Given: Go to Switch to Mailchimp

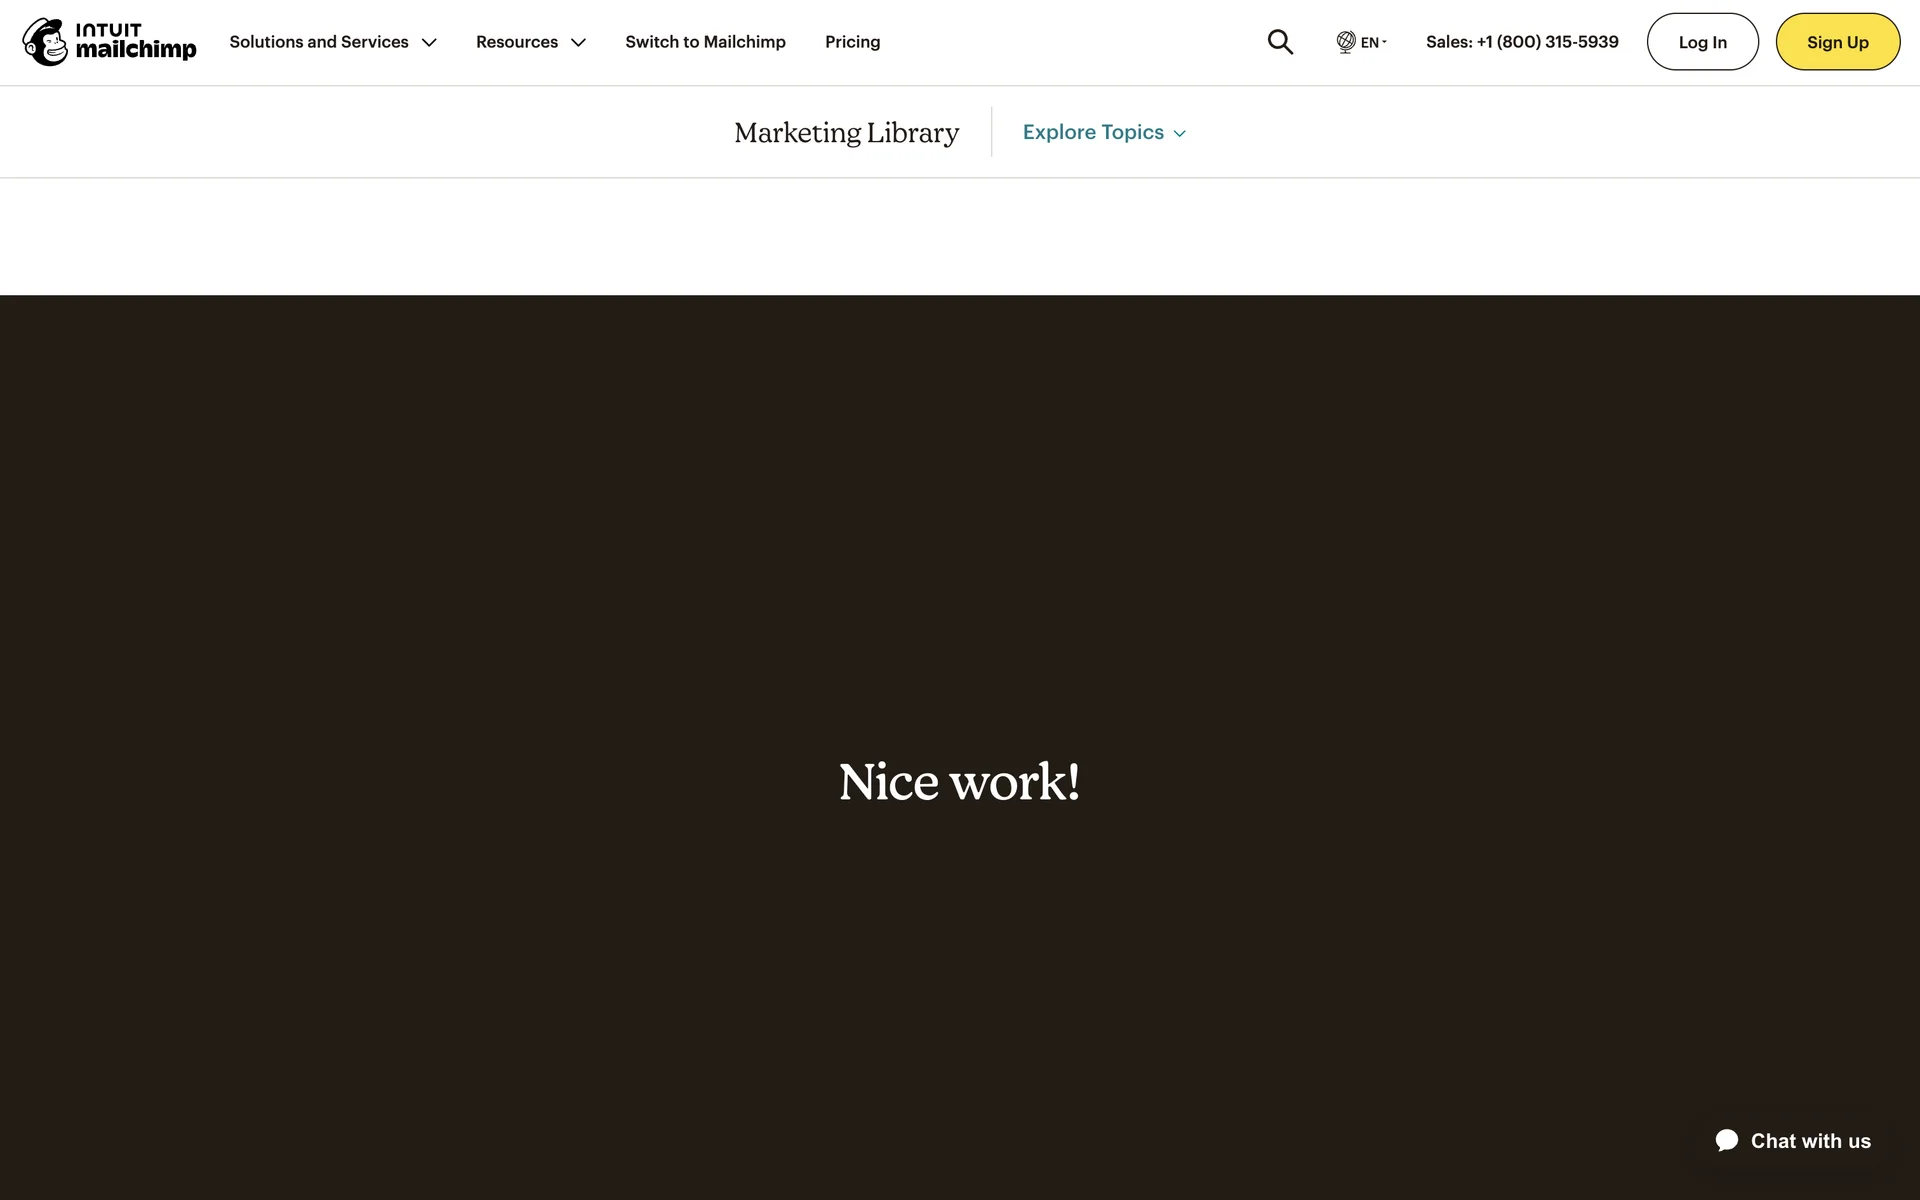Looking at the screenshot, I should tap(705, 42).
